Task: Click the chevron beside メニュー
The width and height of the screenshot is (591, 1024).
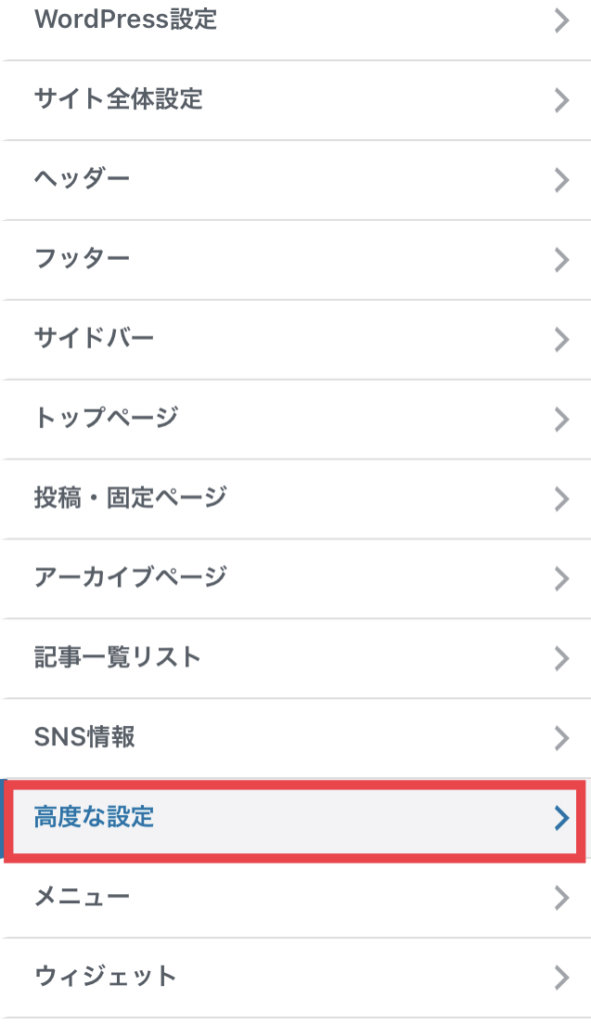Action: click(562, 898)
